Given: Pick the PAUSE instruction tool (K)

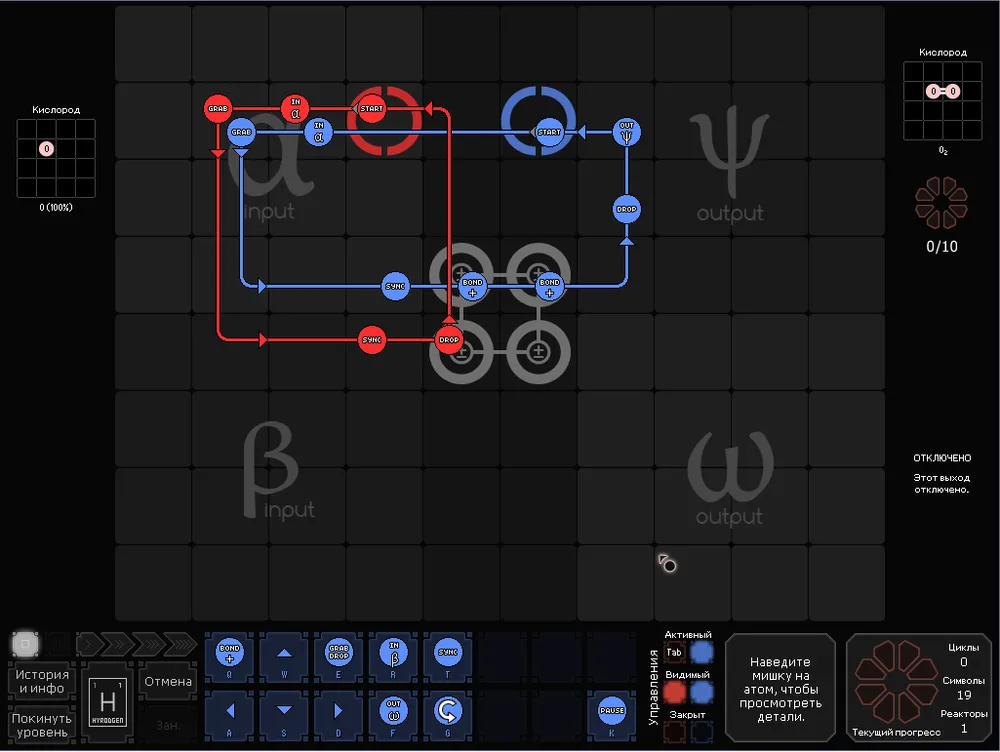Looking at the screenshot, I should coord(612,715).
